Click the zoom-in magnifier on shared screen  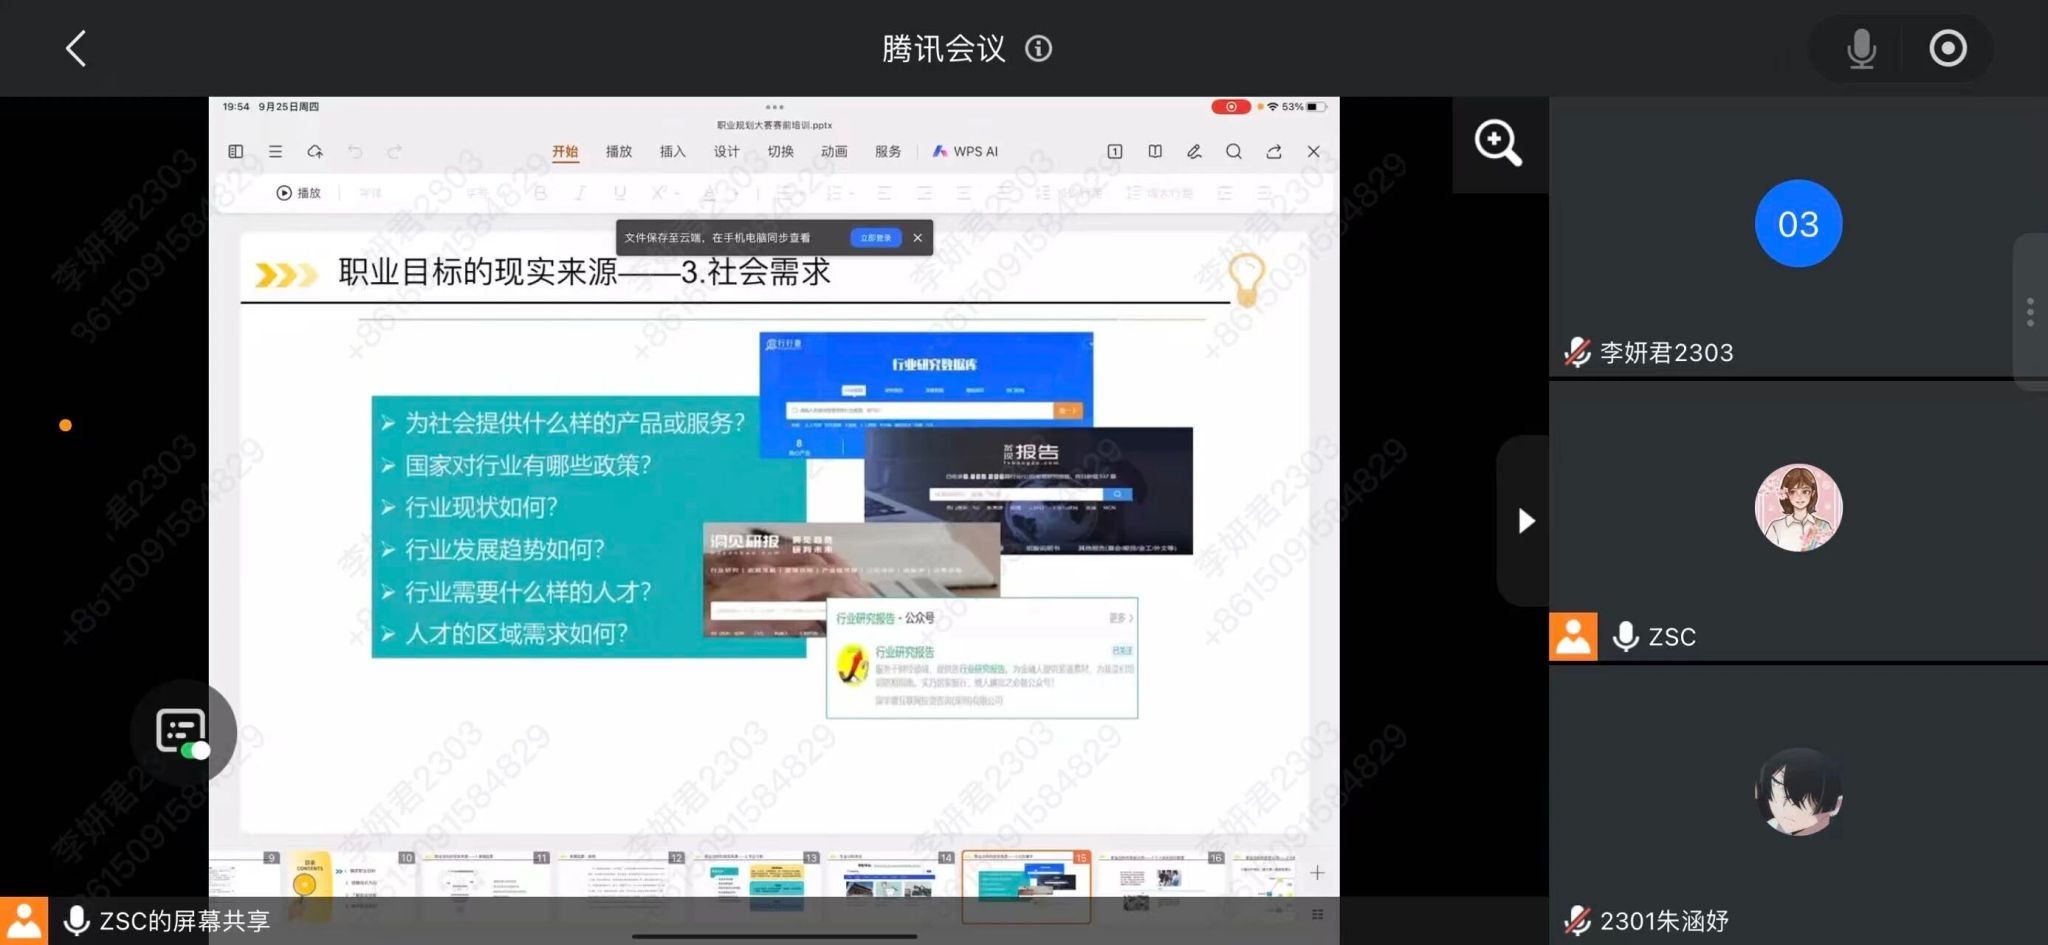coord(1497,143)
